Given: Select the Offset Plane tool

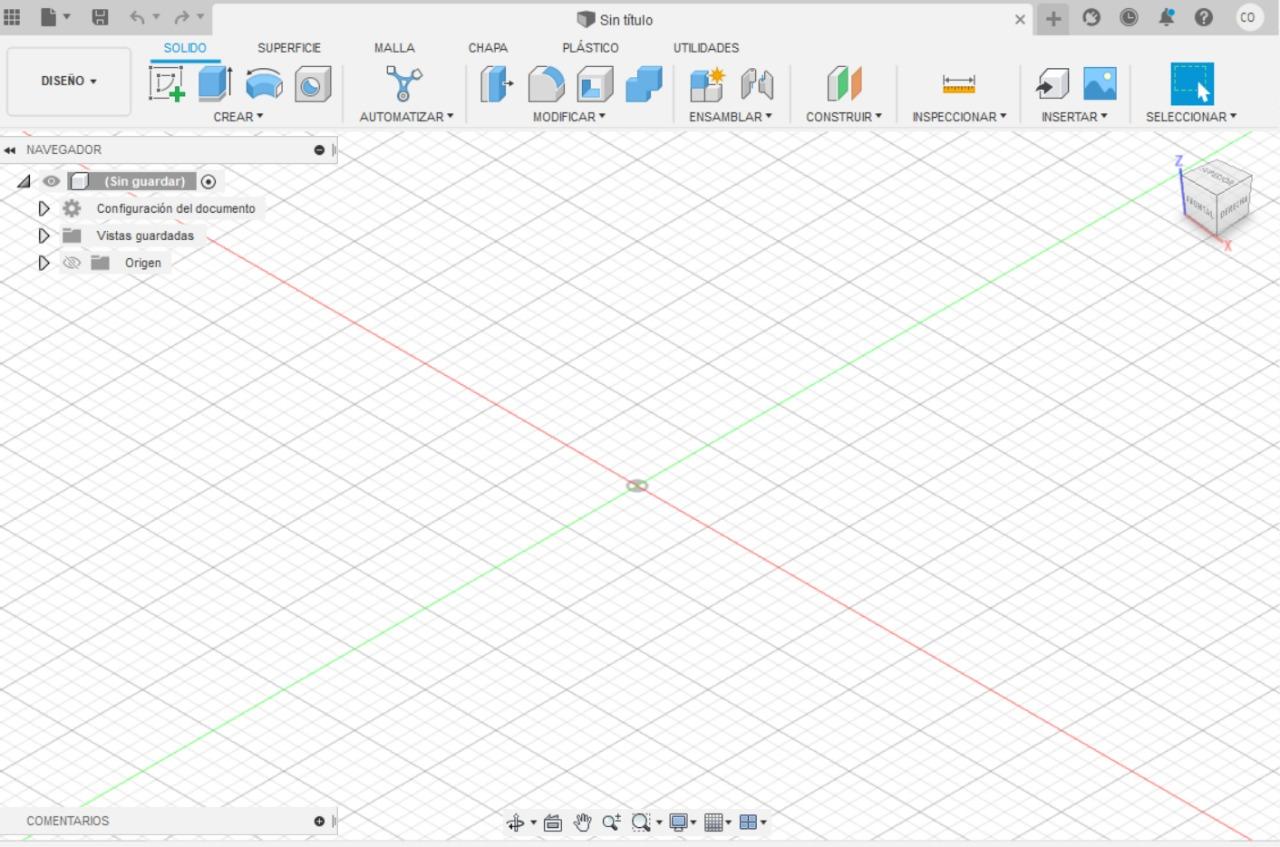Looking at the screenshot, I should coord(844,84).
